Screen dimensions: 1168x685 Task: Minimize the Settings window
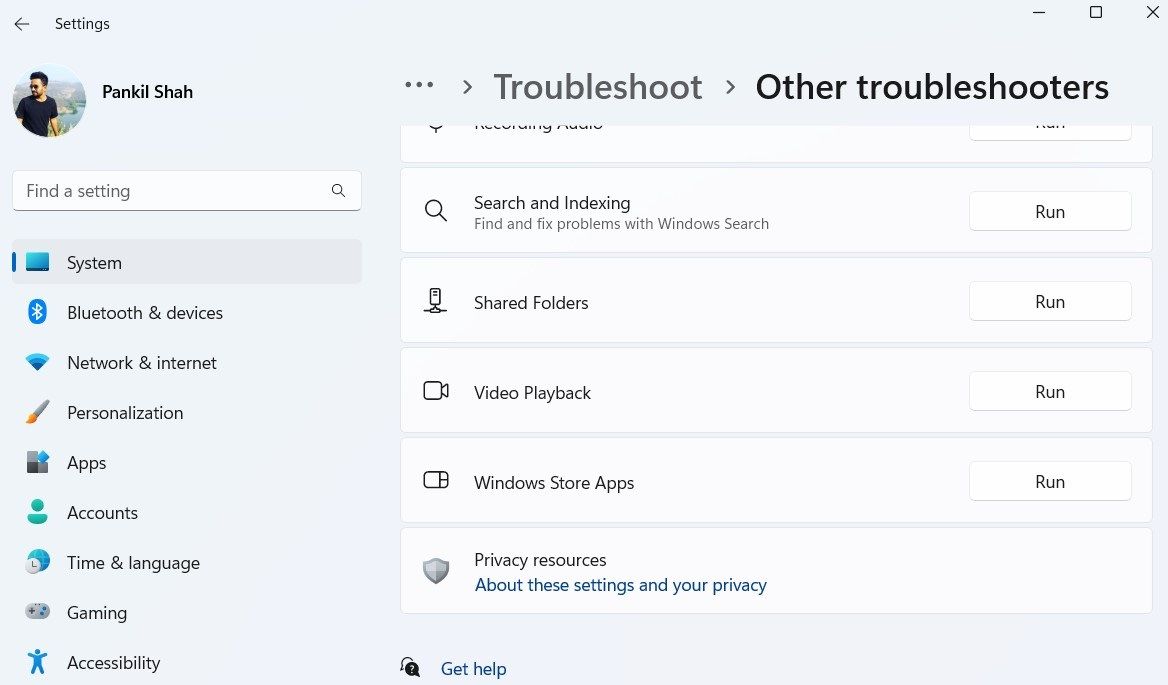[1038, 13]
